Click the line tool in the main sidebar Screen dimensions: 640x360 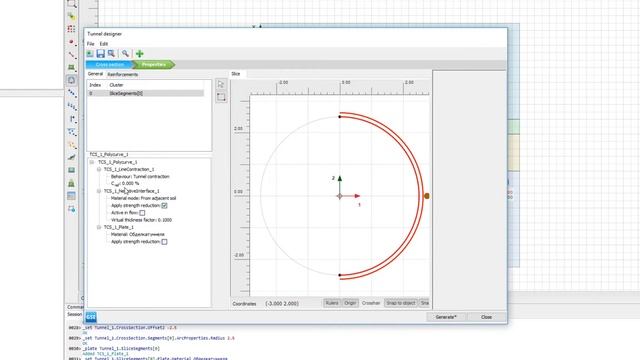(x=72, y=55)
